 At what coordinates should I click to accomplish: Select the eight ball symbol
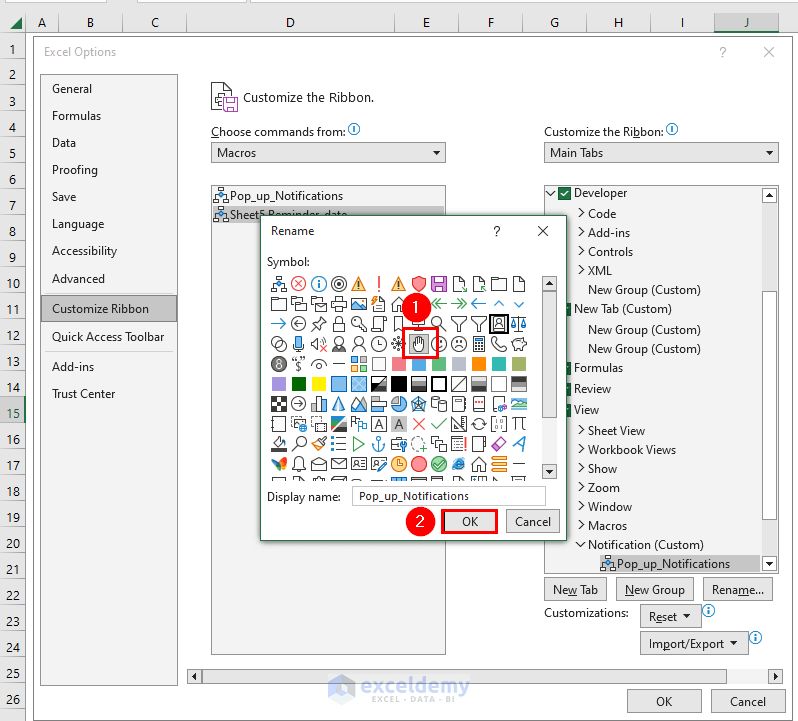pos(279,364)
